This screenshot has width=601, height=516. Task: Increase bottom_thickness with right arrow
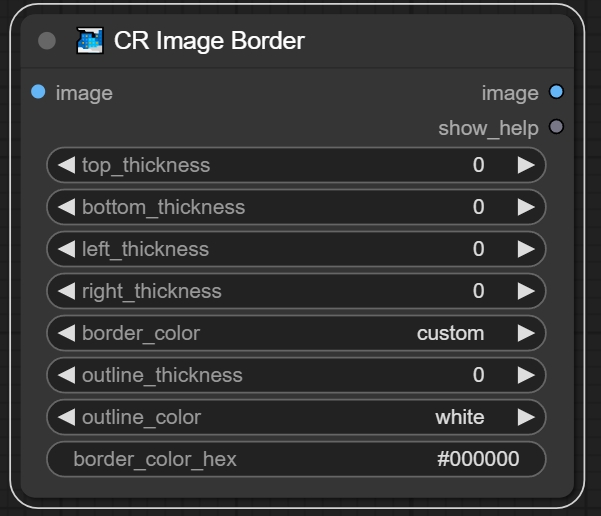526,207
